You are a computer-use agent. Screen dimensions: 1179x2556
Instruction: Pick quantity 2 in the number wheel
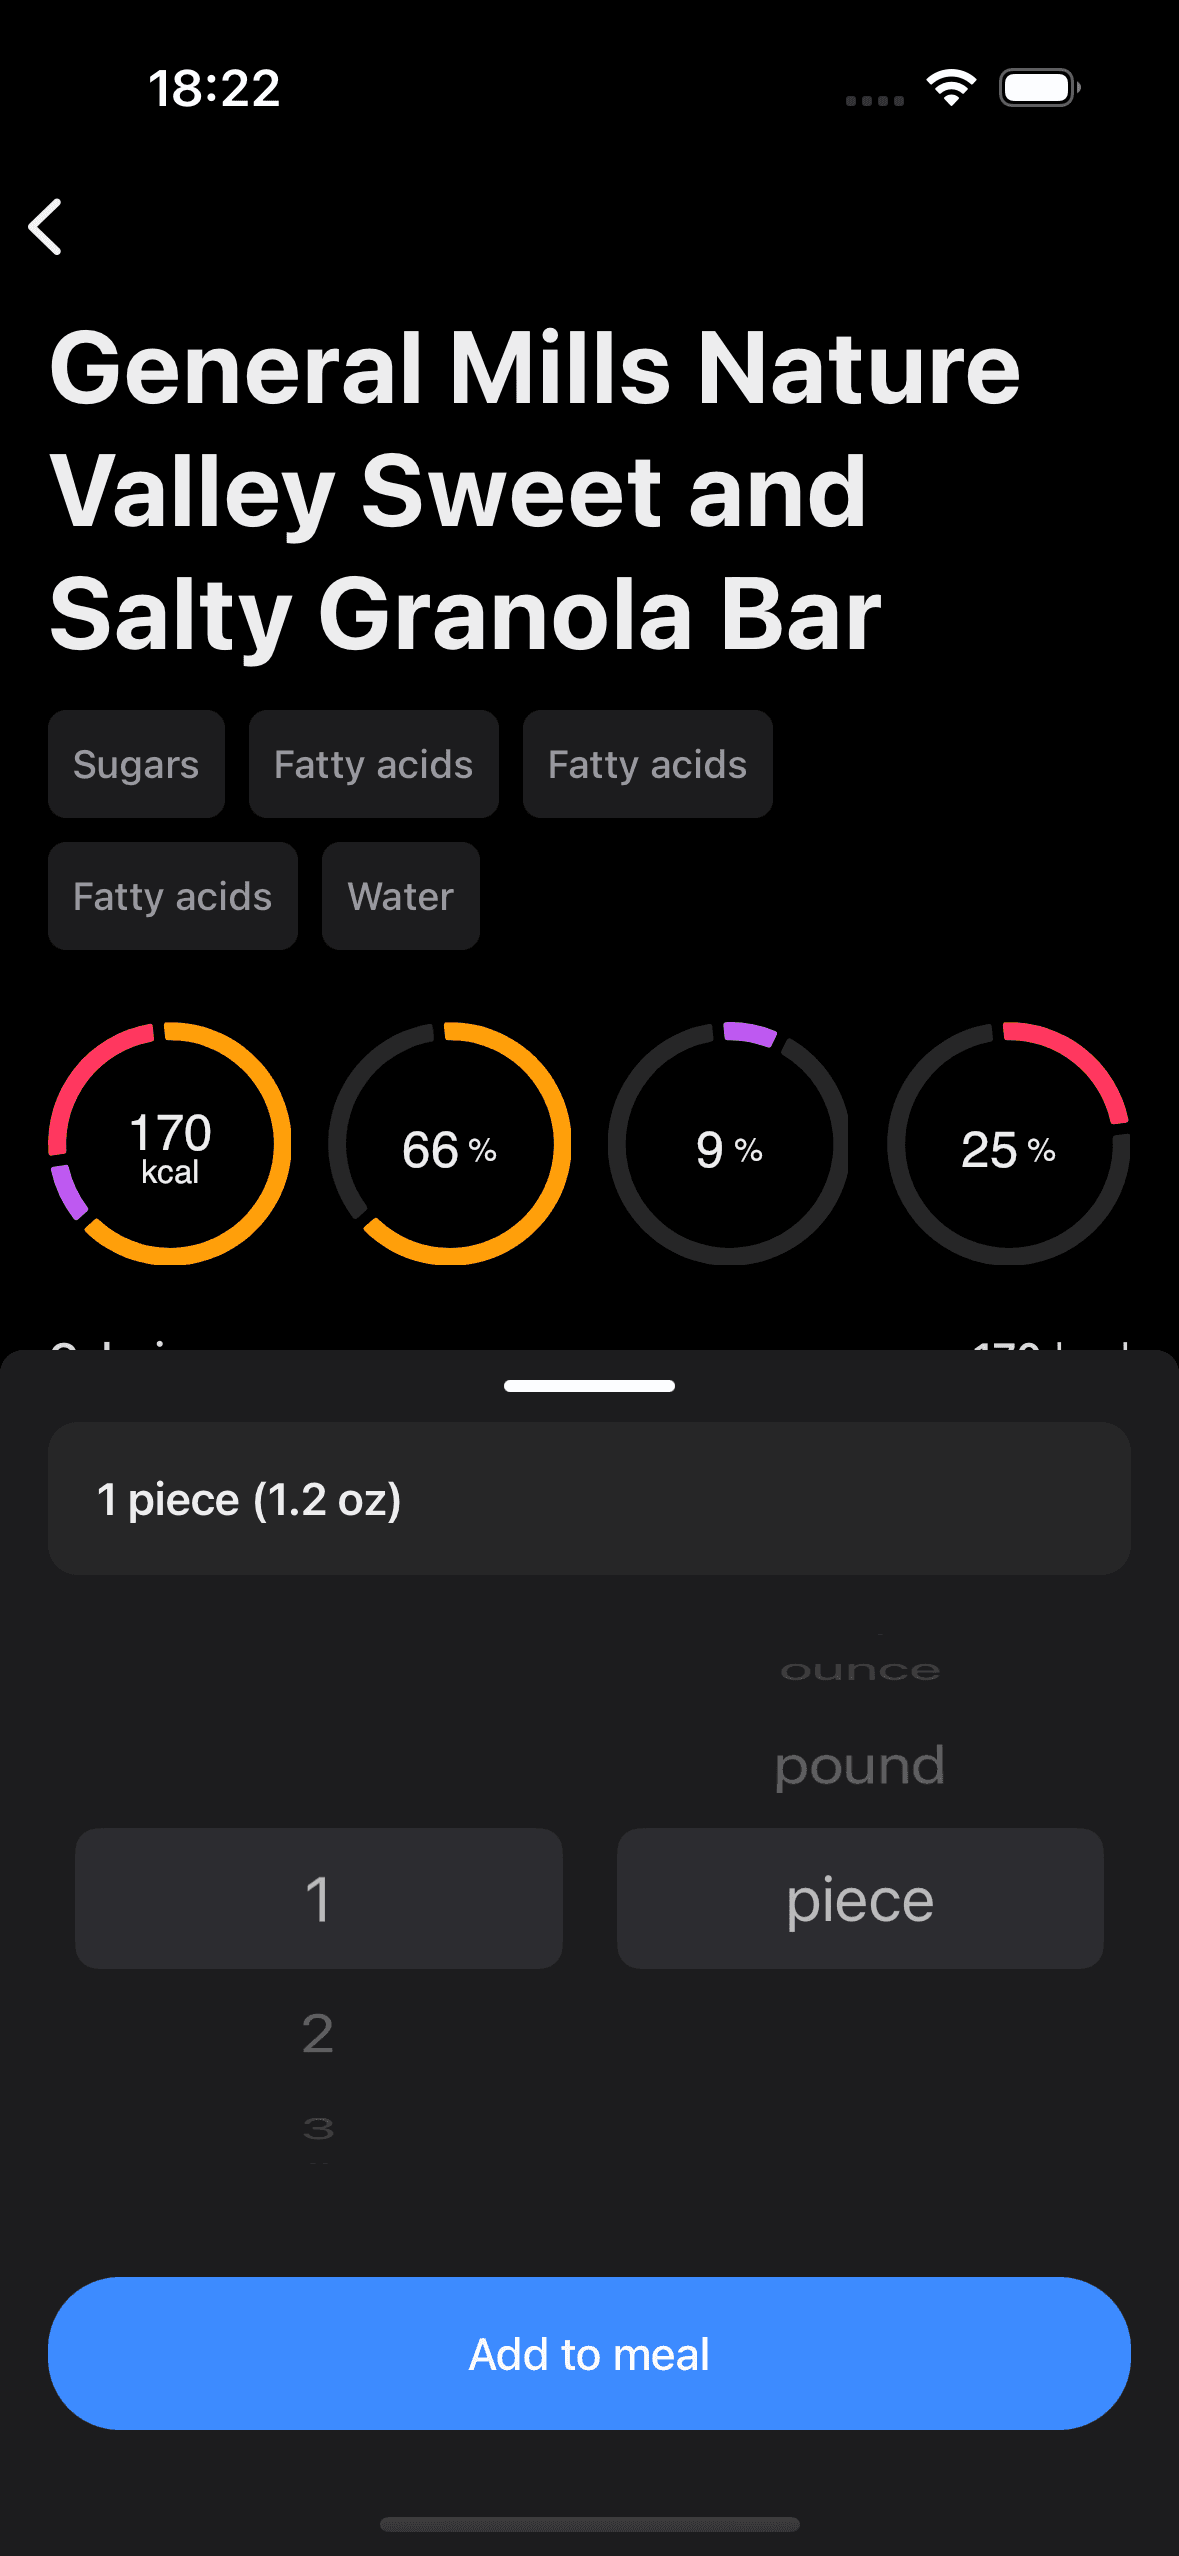pos(318,2034)
